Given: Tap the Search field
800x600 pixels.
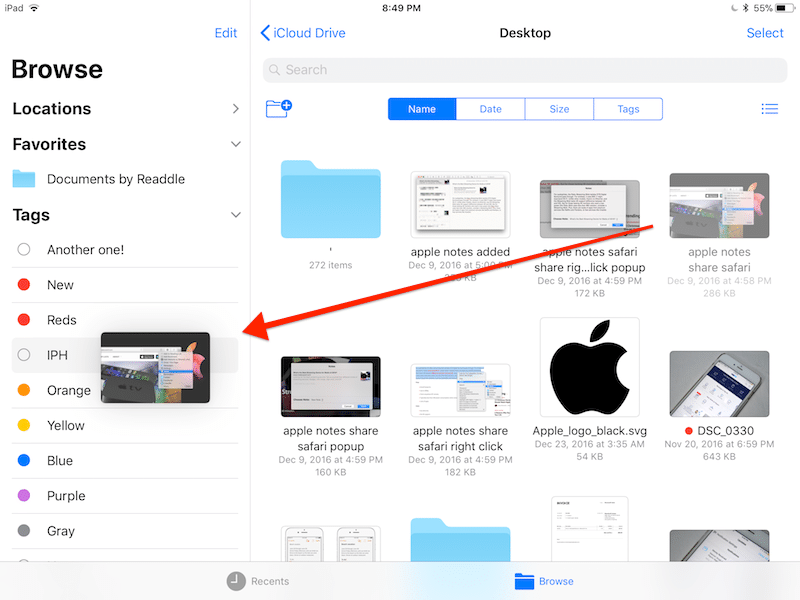Looking at the screenshot, I should point(525,70).
